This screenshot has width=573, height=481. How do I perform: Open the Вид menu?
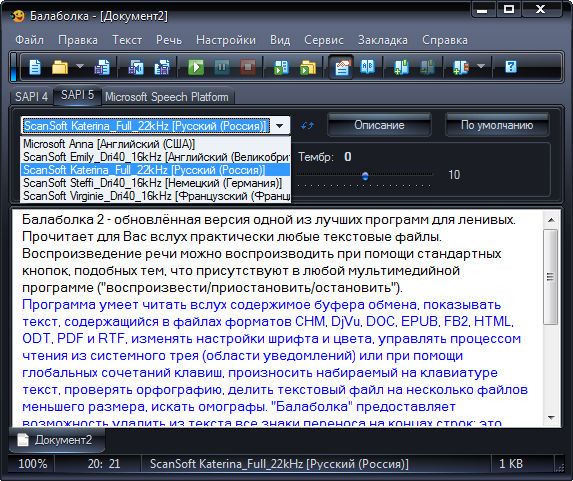[280, 40]
